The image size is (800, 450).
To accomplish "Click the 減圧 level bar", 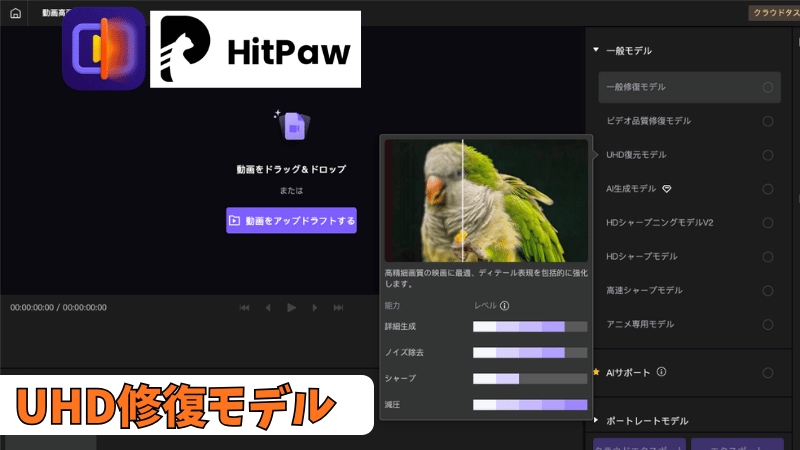I will tap(530, 405).
